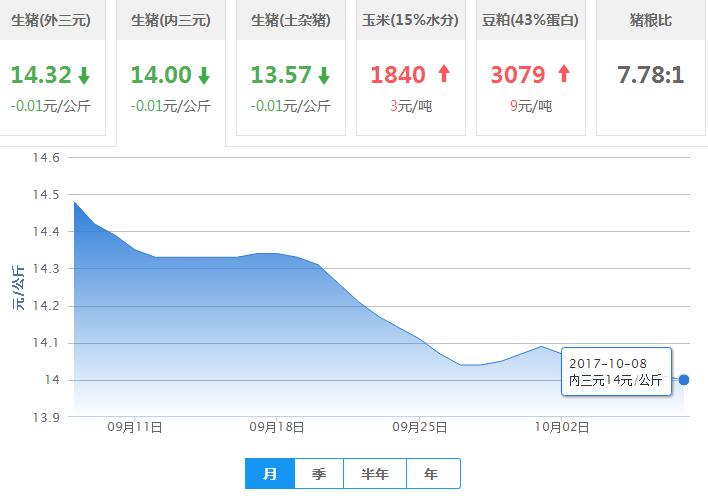Click the green down arrow beside 14.32

[x=84, y=75]
